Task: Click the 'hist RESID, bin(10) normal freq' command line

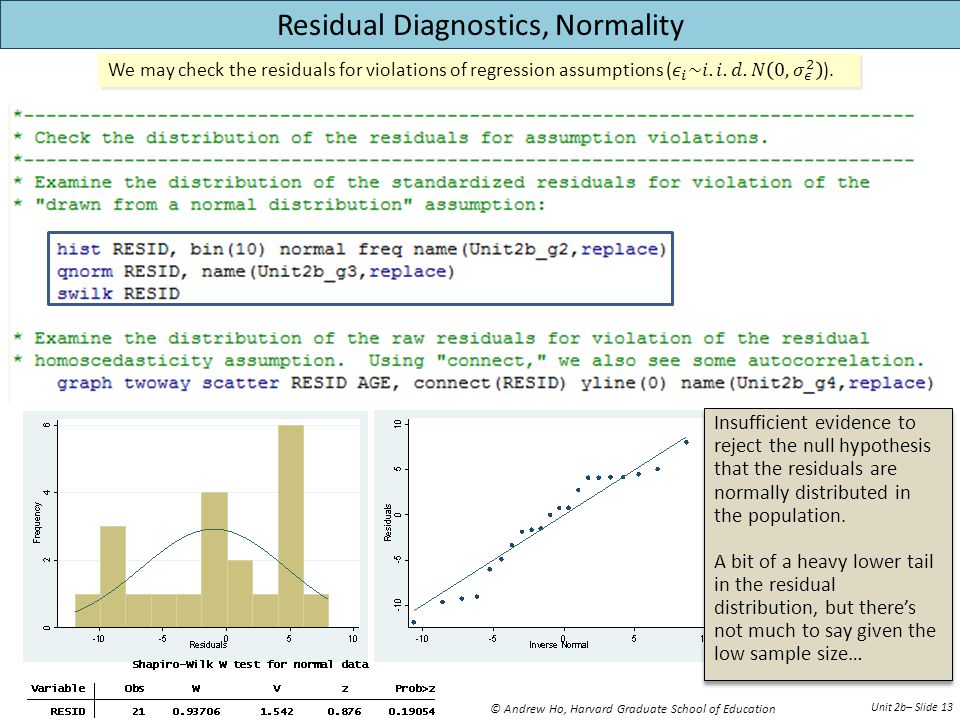Action: click(361, 249)
